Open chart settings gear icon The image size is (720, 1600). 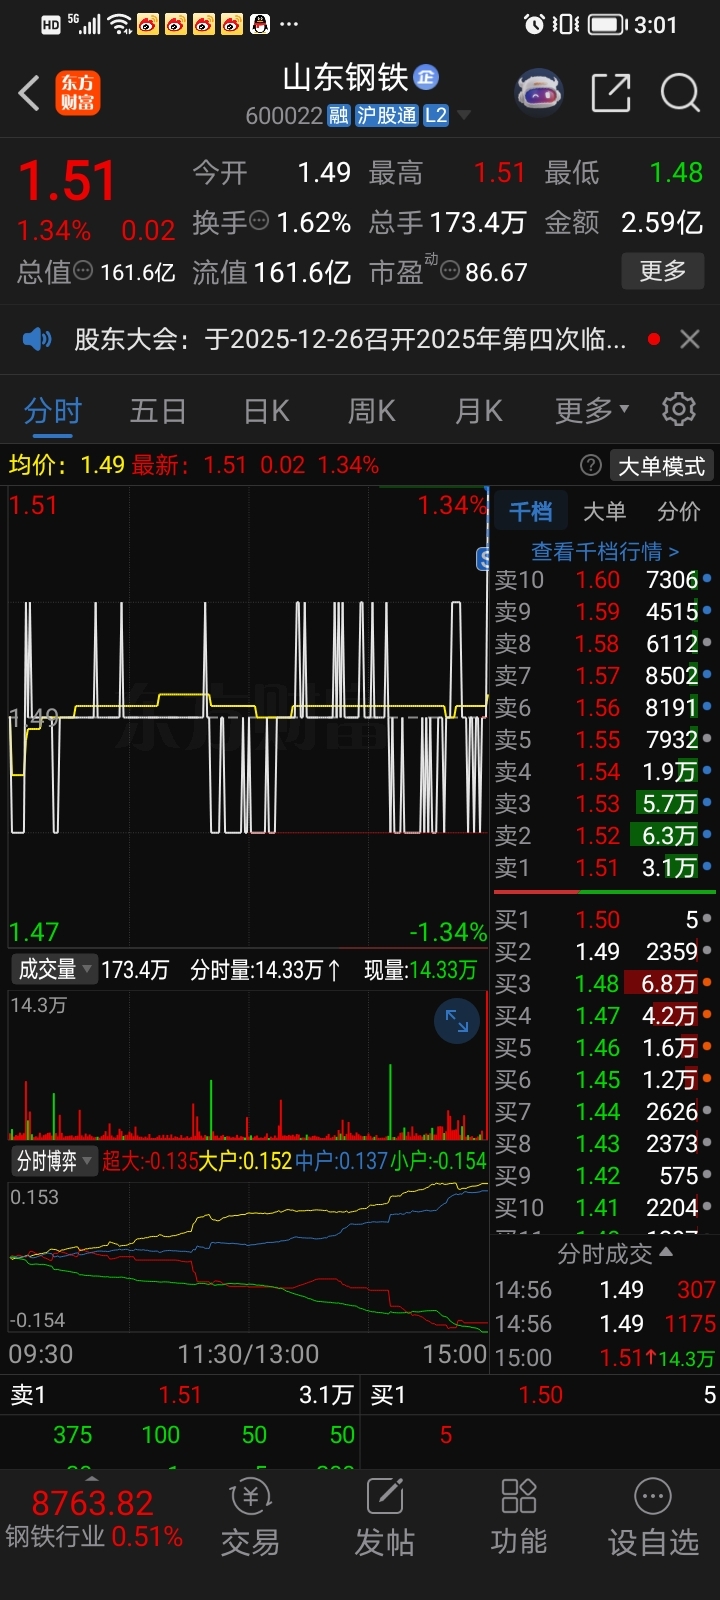click(x=679, y=410)
